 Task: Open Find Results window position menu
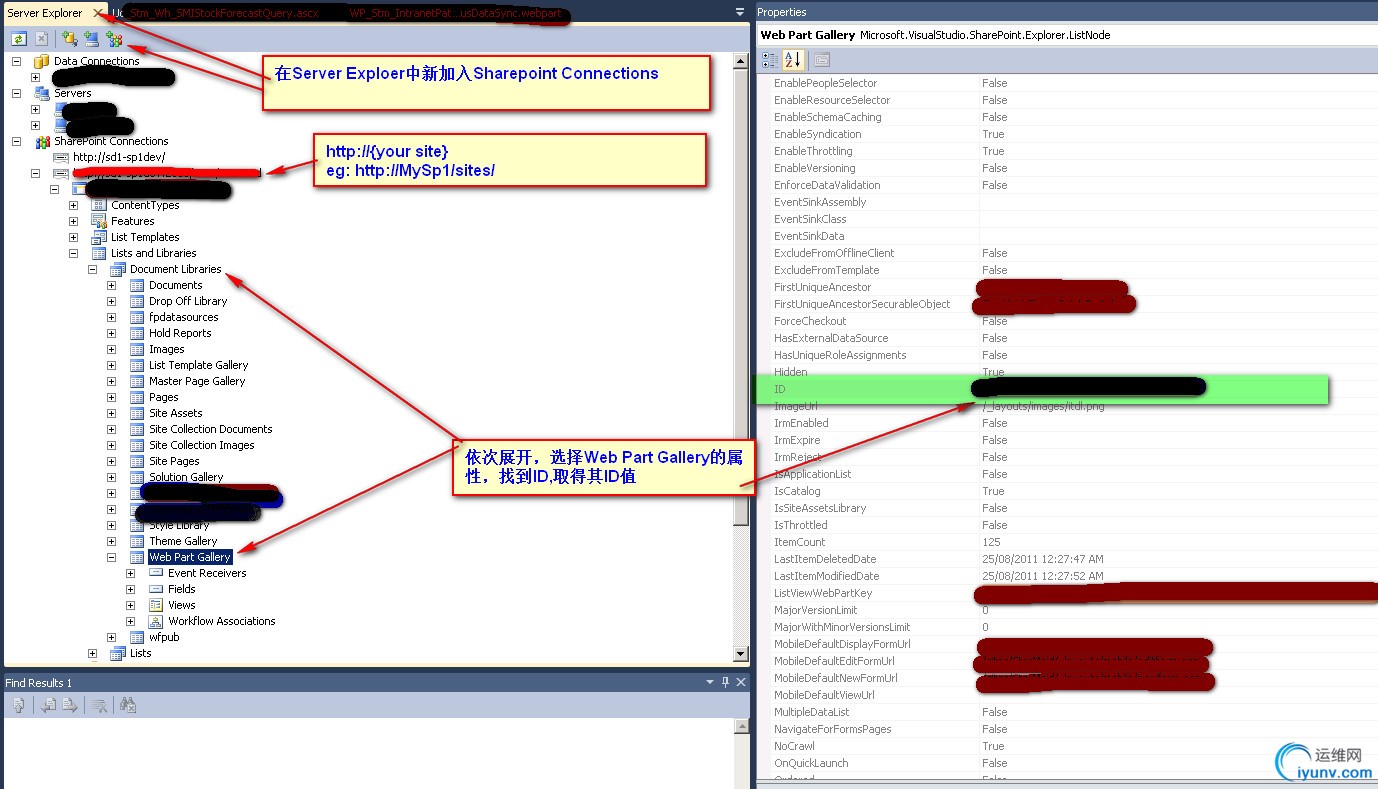tap(711, 682)
